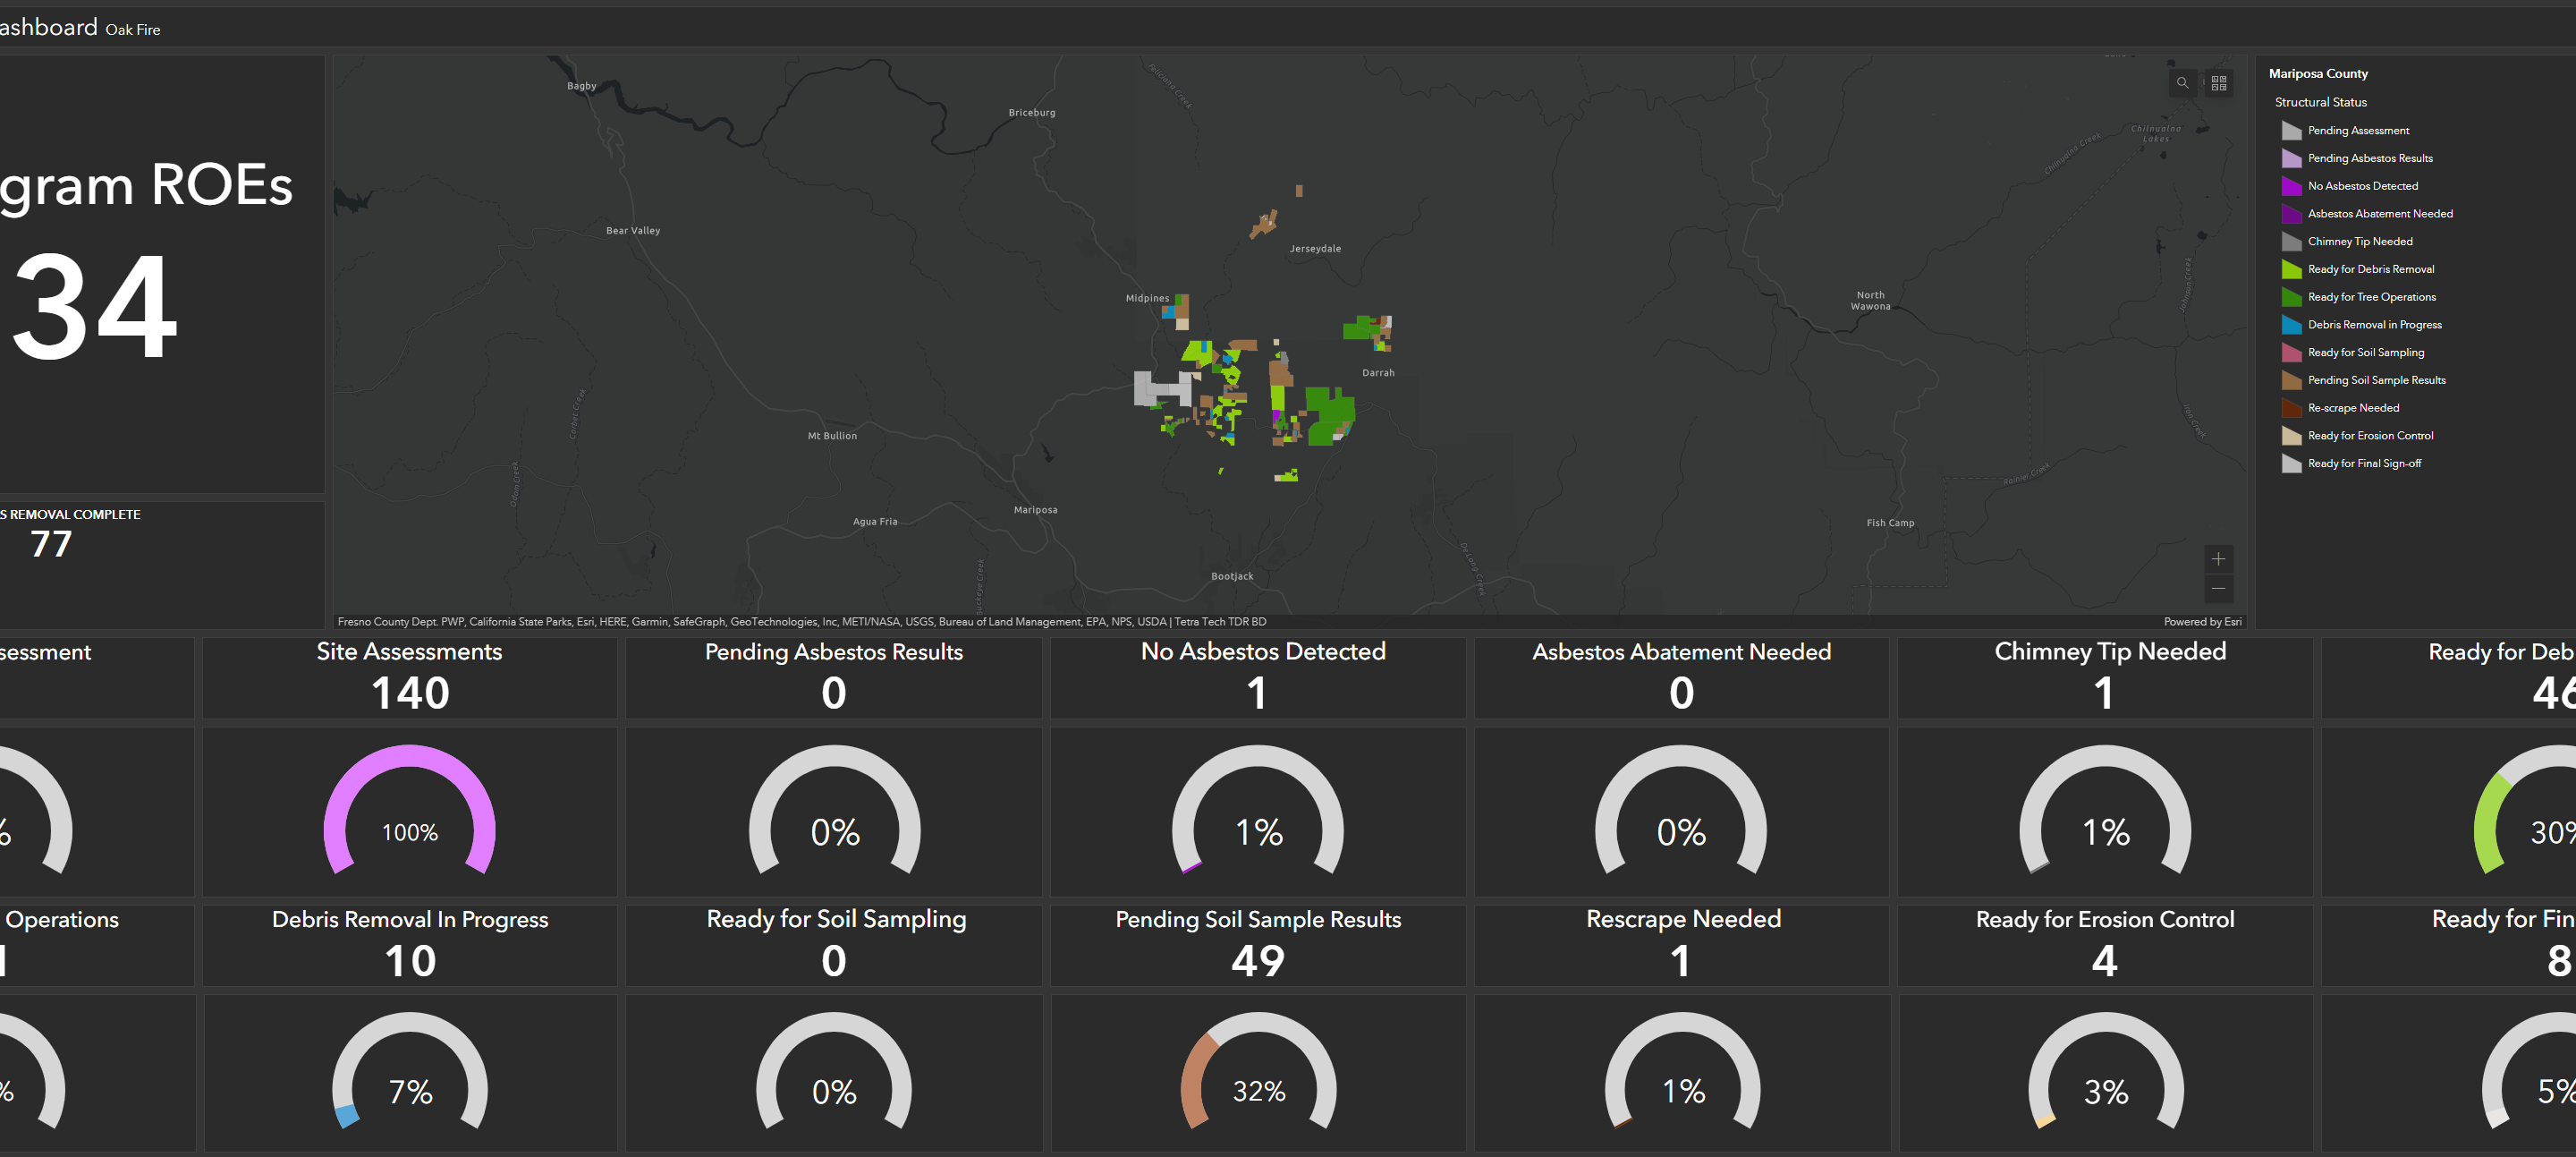Screen dimensions: 2576x1157
Task: Click the large green parcel near Darrah
Action: point(1329,412)
